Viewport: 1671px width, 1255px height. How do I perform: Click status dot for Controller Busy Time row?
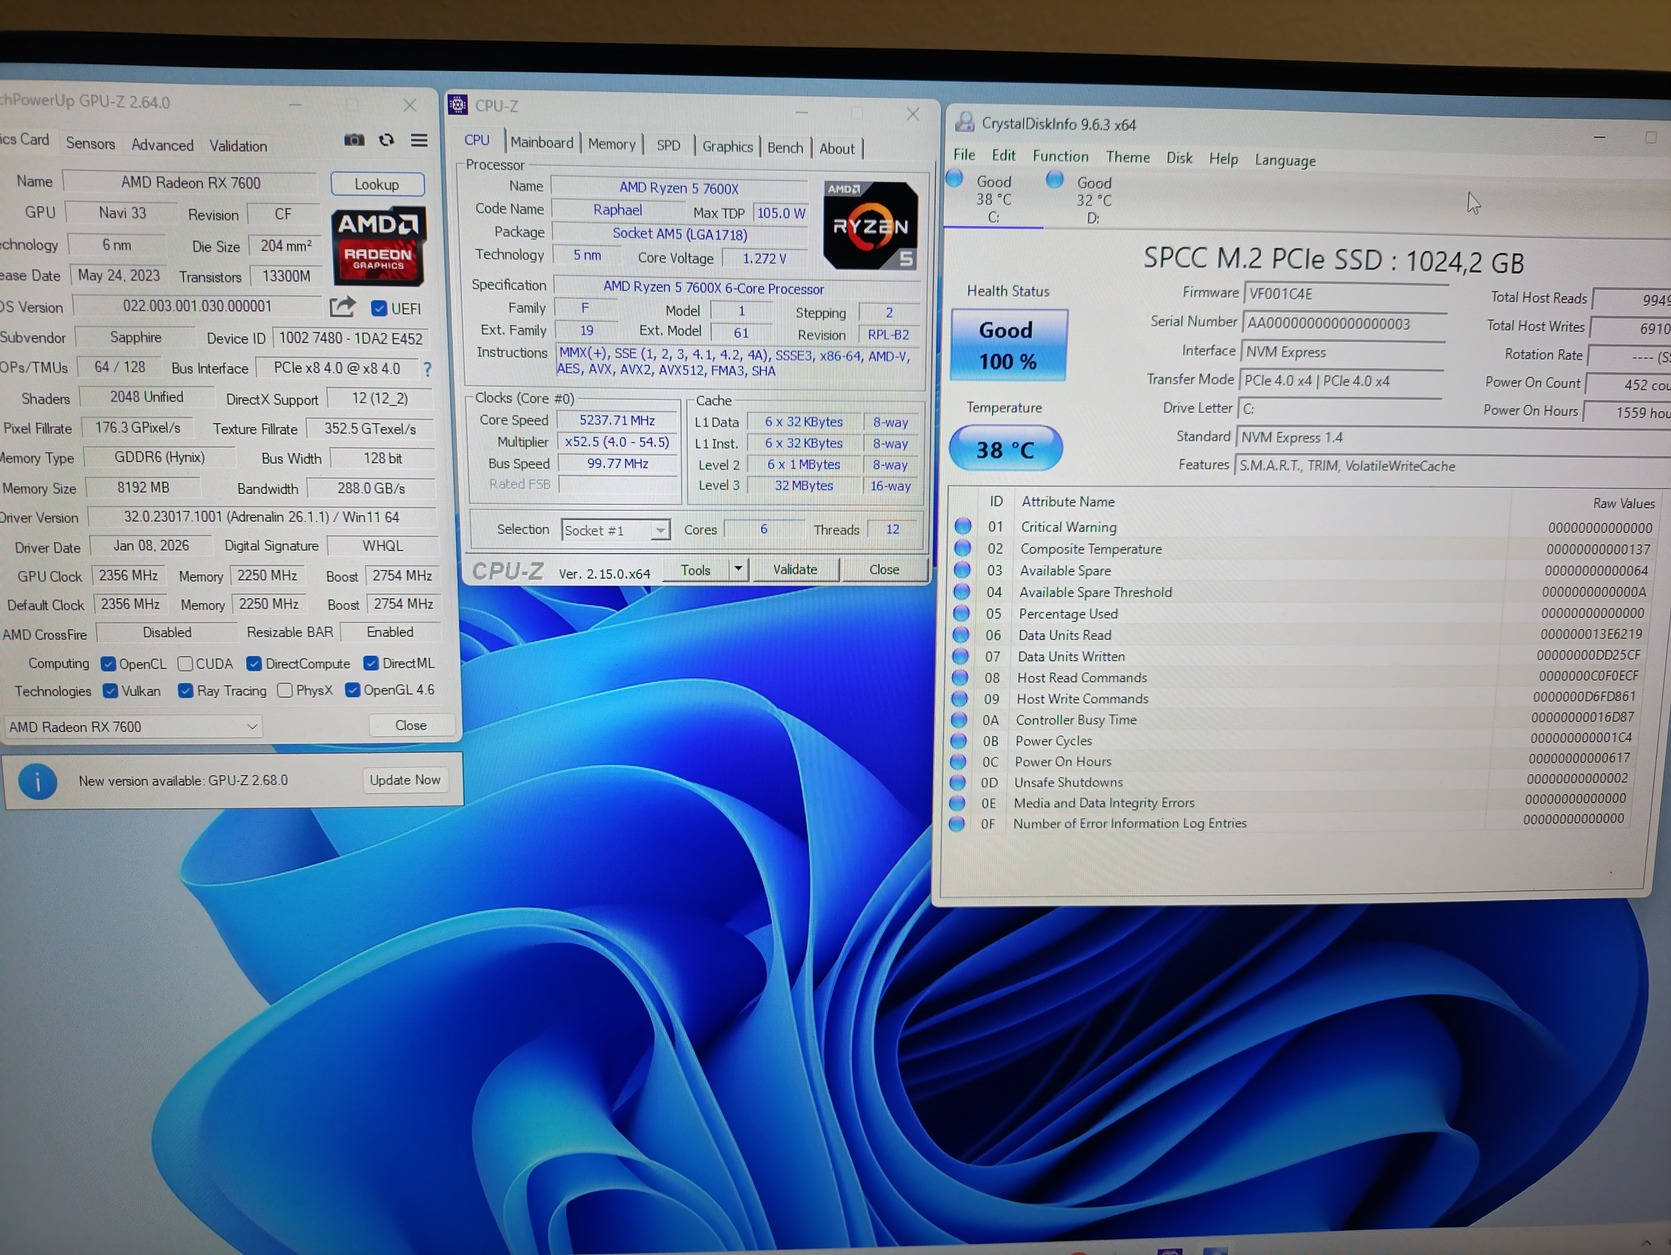coord(959,719)
